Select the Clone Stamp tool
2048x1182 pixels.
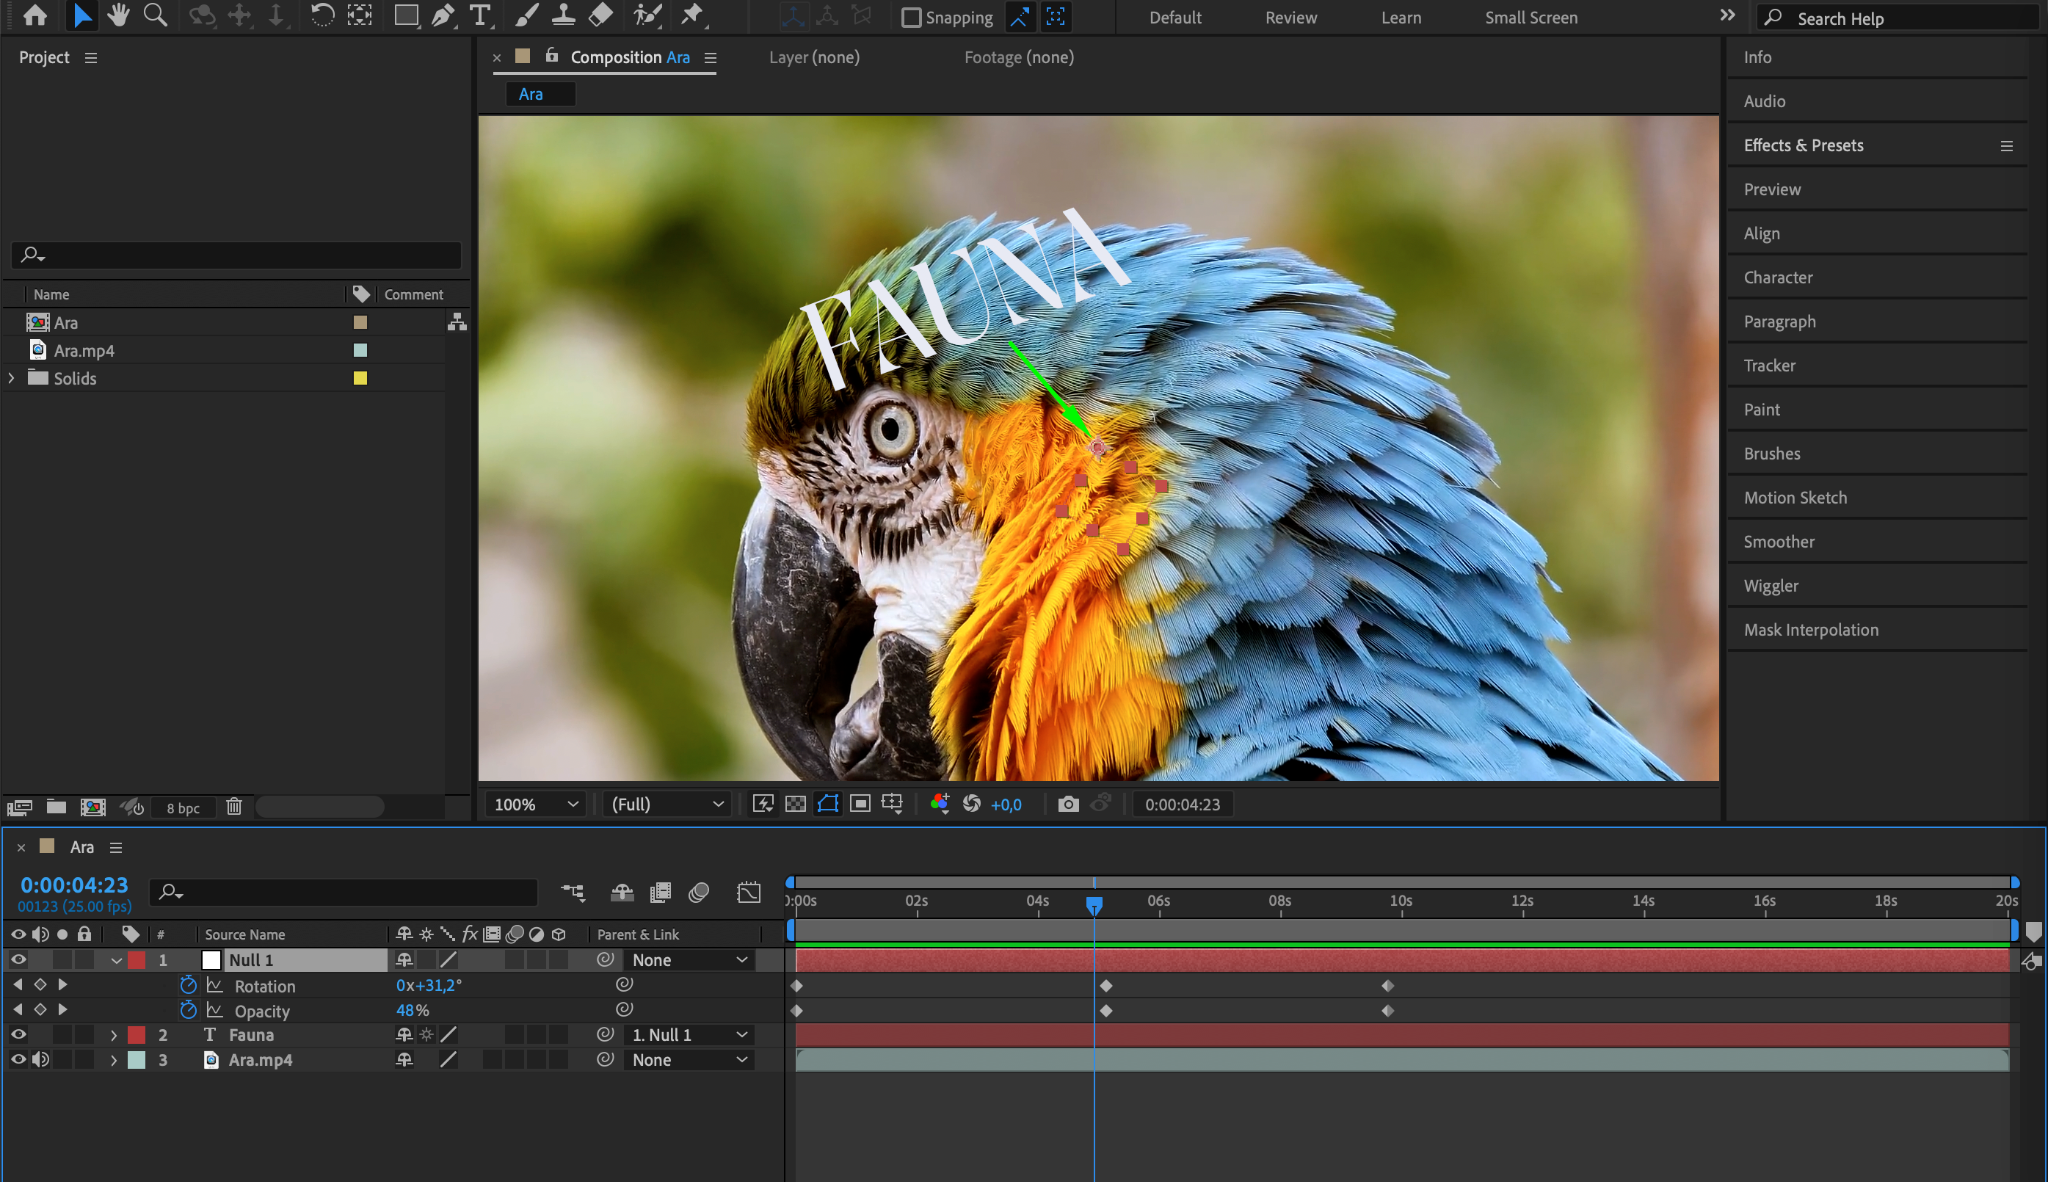coord(563,16)
